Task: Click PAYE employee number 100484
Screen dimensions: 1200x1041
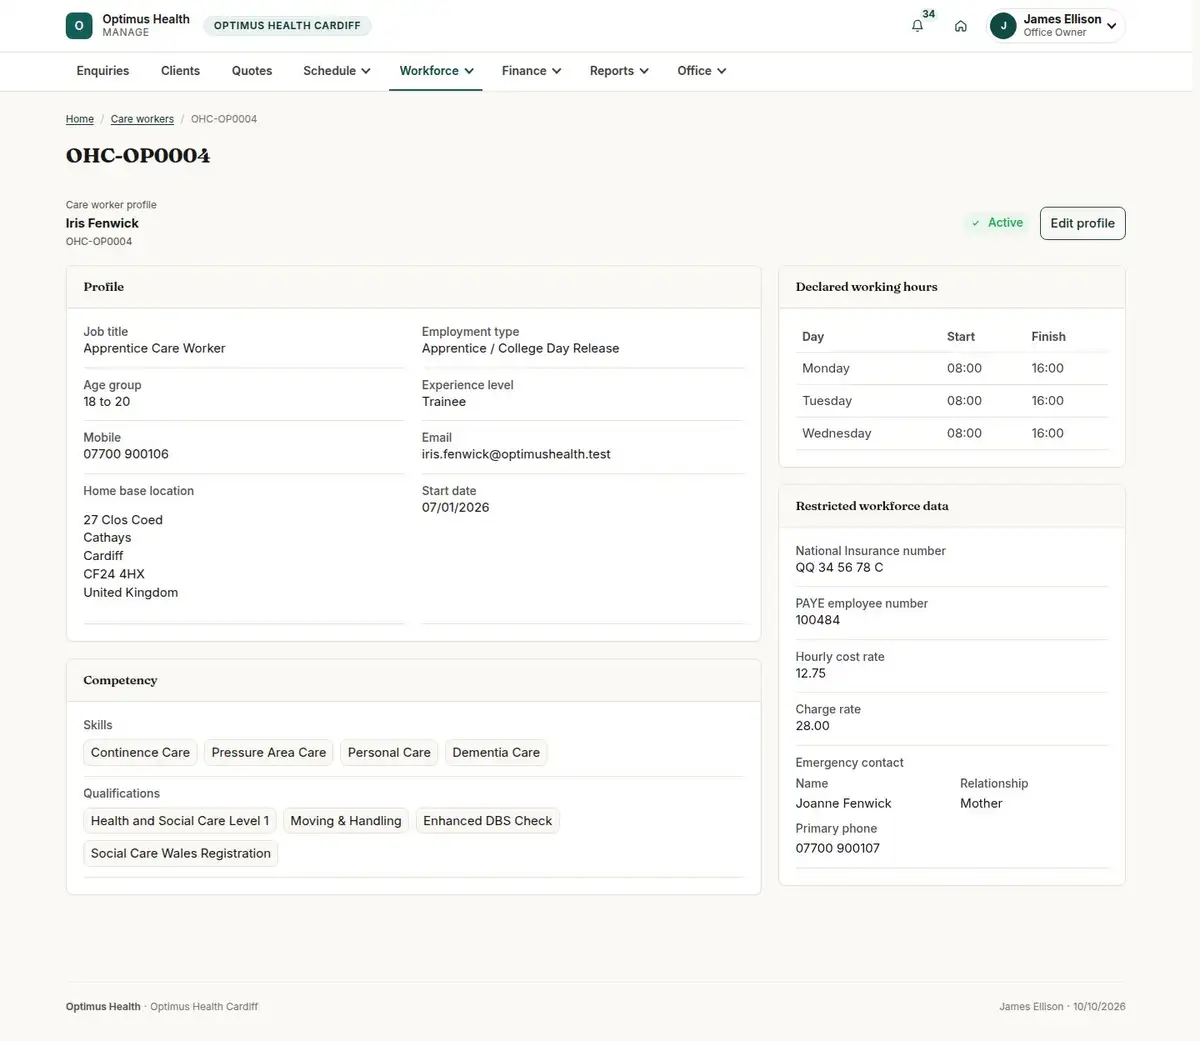Action: click(818, 620)
